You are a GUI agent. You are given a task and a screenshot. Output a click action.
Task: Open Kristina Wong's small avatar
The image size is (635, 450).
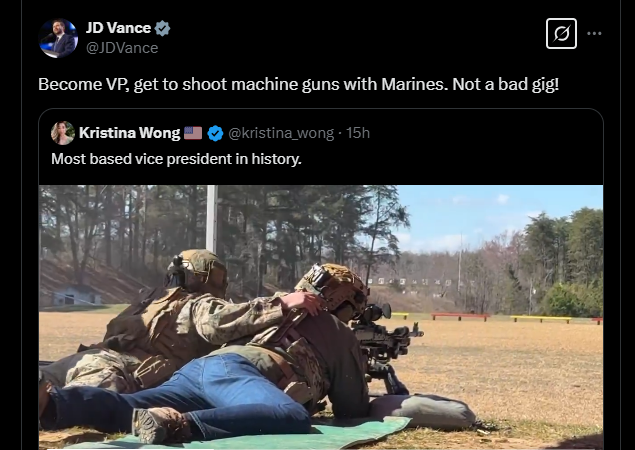(63, 133)
